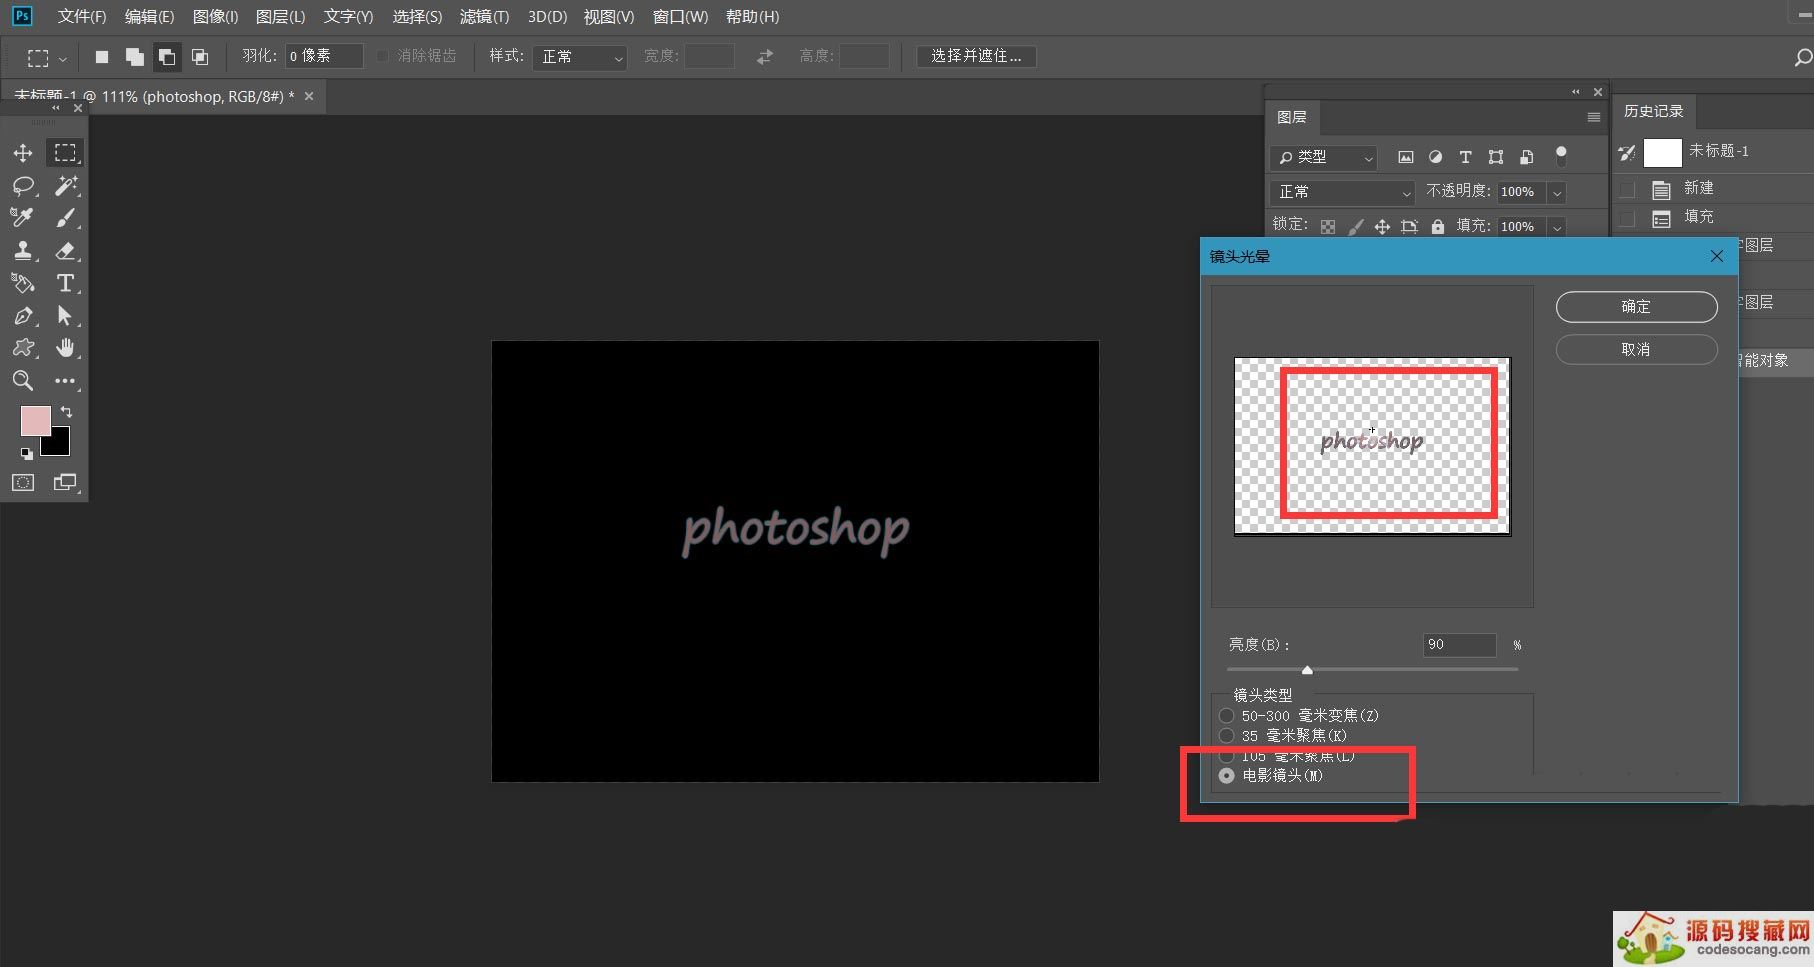Collapse the Layers panel double arrows
The image size is (1814, 967).
(x=1575, y=92)
